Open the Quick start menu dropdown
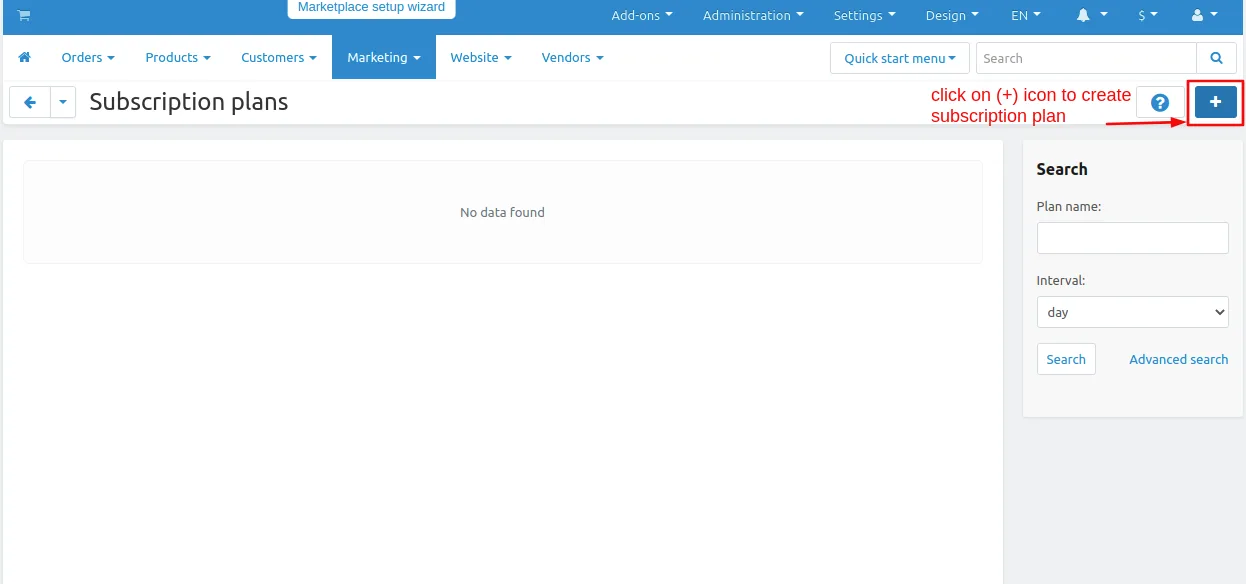Image resolution: width=1246 pixels, height=584 pixels. (900, 58)
